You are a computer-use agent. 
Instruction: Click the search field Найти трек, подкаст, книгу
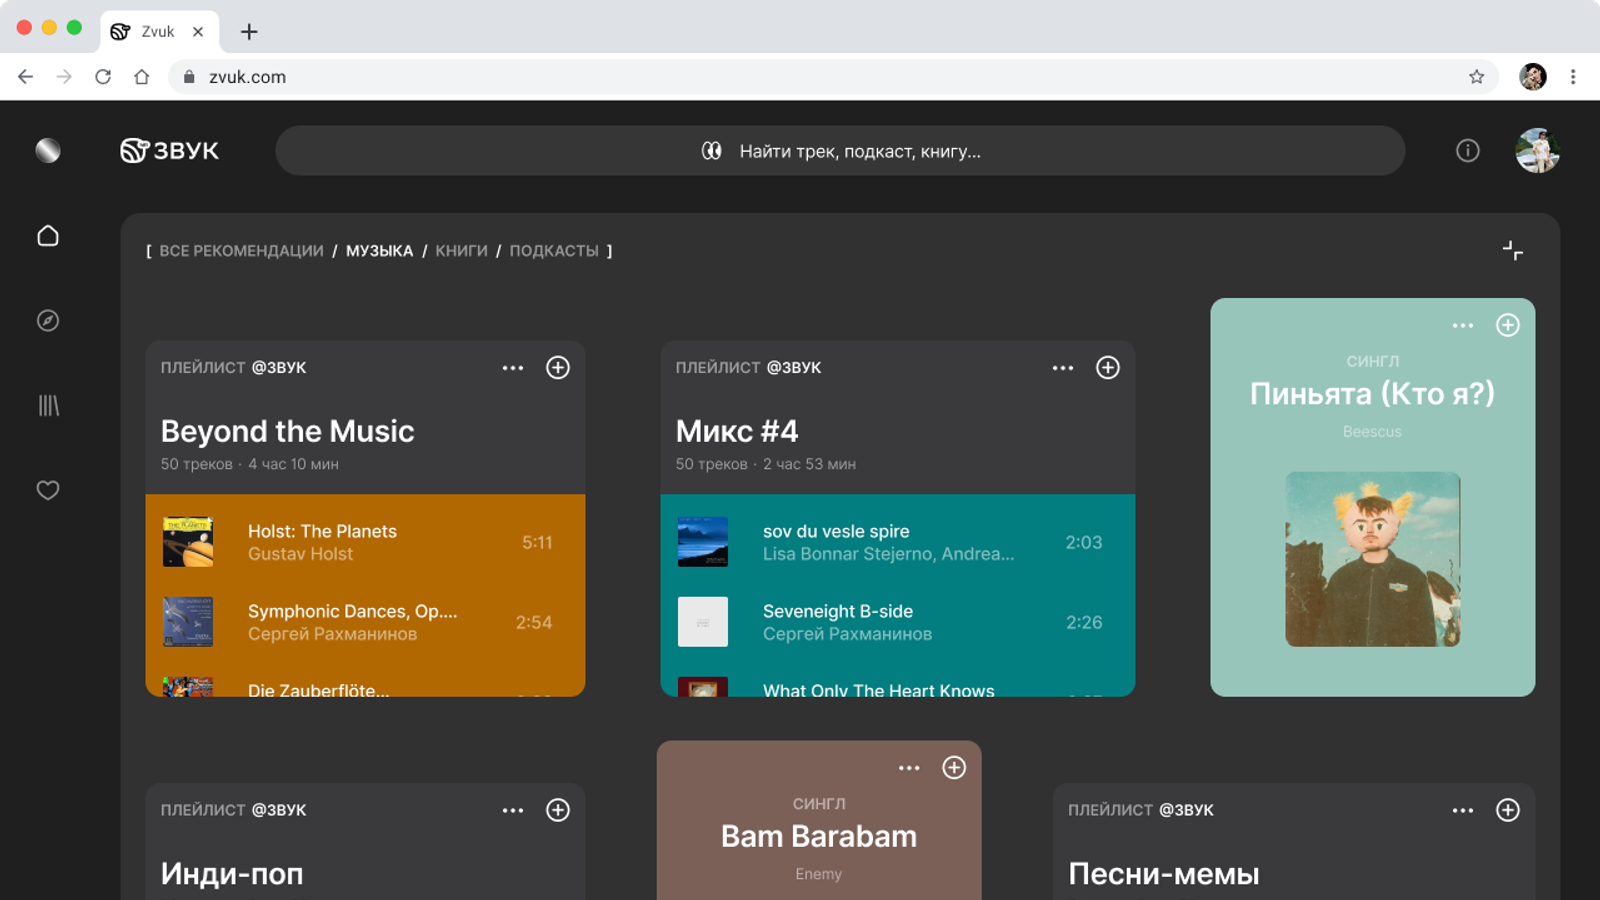click(x=840, y=151)
